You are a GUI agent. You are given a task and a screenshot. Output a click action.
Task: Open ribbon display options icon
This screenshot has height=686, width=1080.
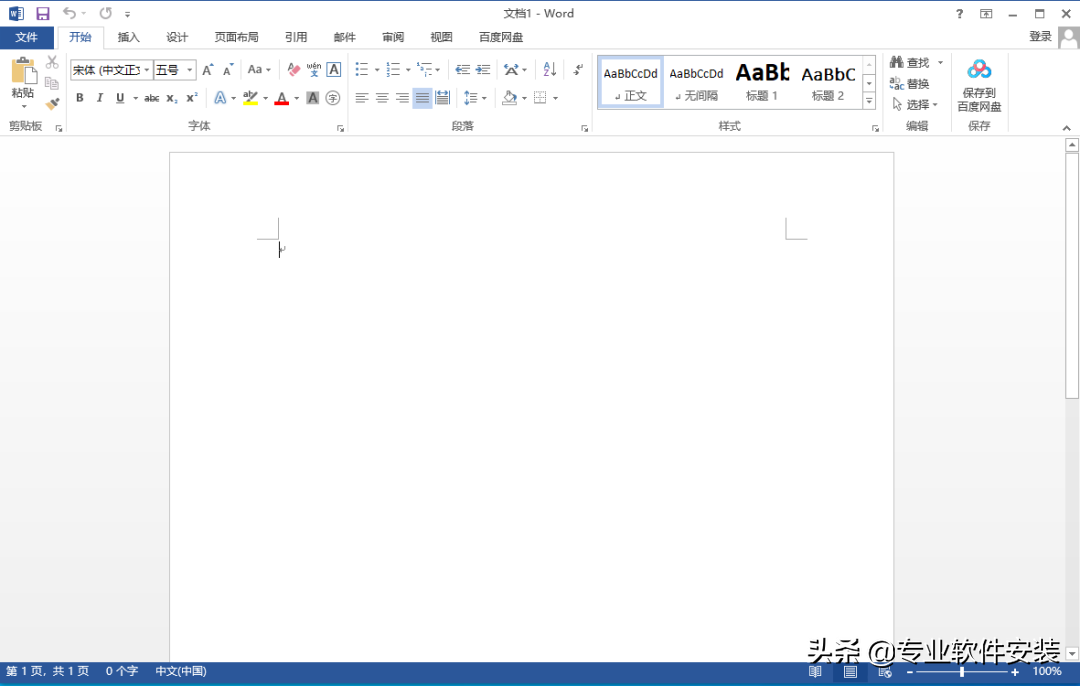tap(986, 14)
